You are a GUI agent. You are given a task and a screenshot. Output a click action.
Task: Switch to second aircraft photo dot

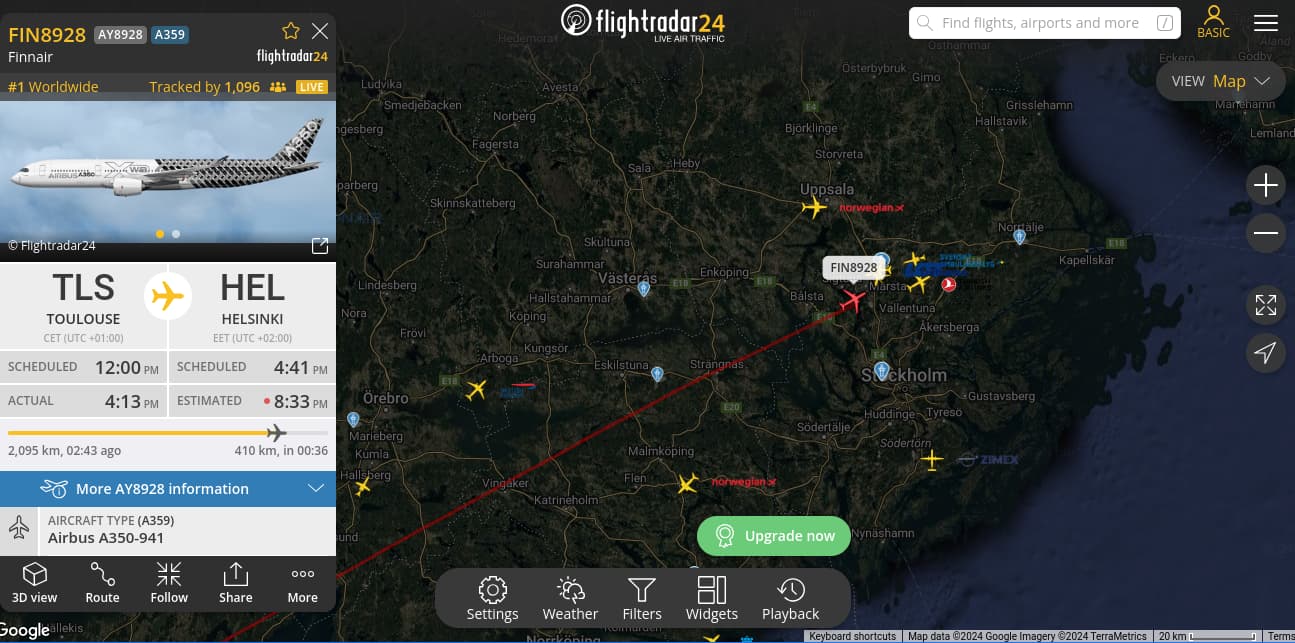(x=176, y=234)
